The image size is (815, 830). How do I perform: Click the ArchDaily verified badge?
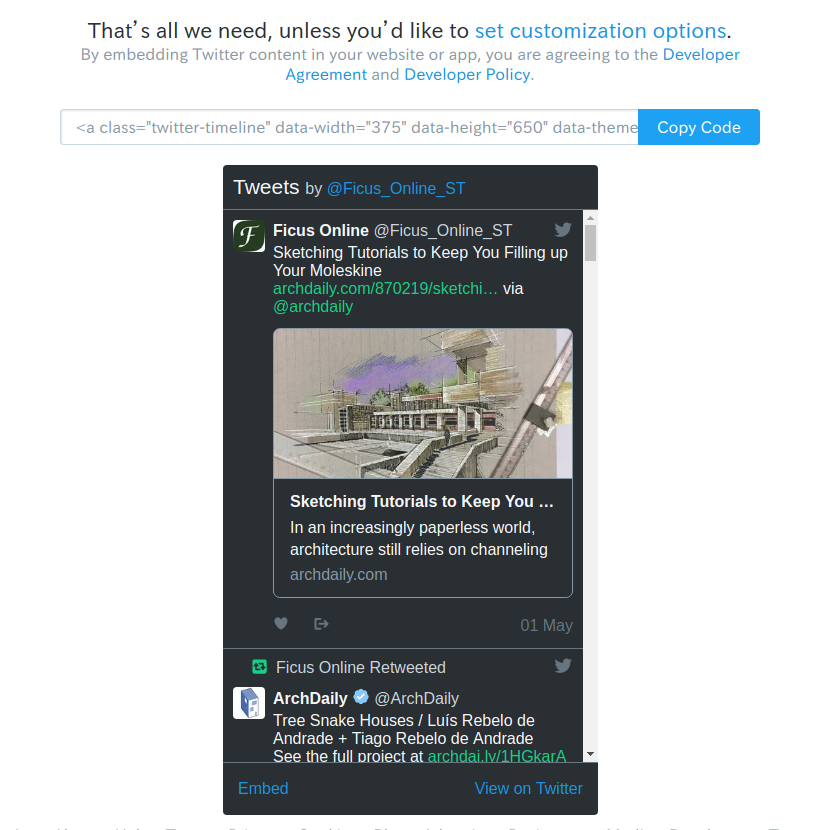coord(361,697)
